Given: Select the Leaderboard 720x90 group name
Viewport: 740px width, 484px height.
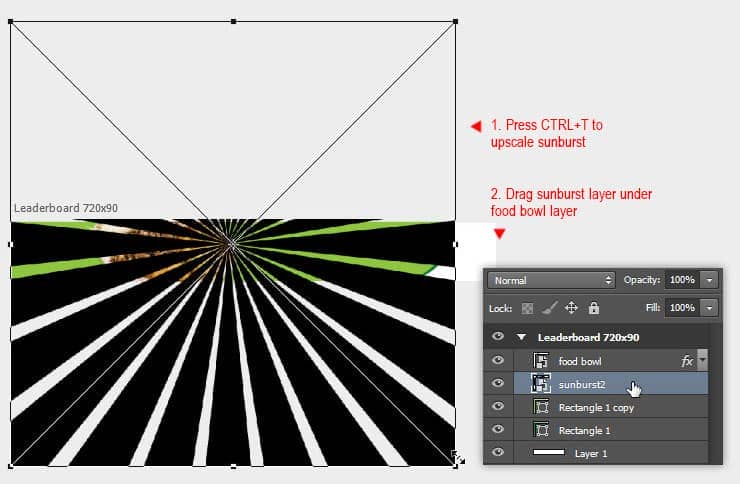Looking at the screenshot, I should [589, 338].
